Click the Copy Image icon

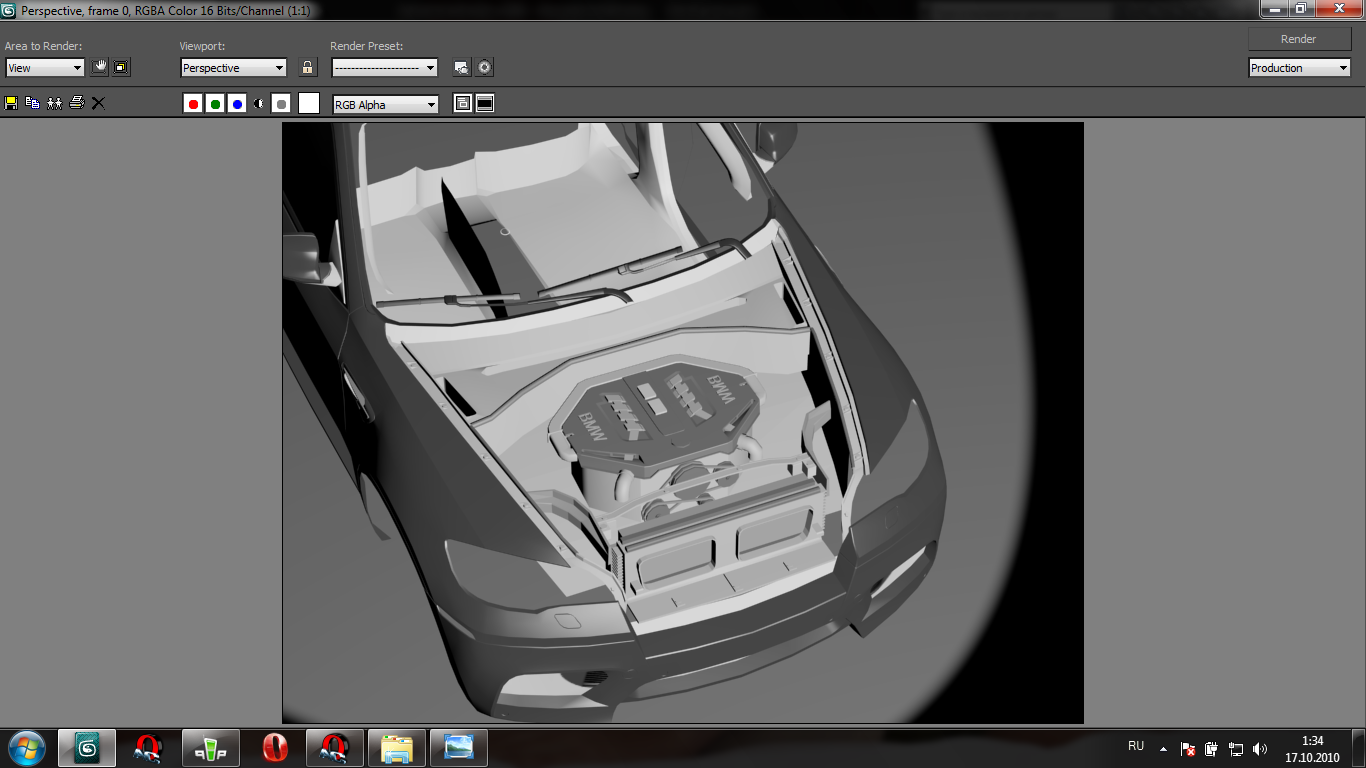coord(33,103)
